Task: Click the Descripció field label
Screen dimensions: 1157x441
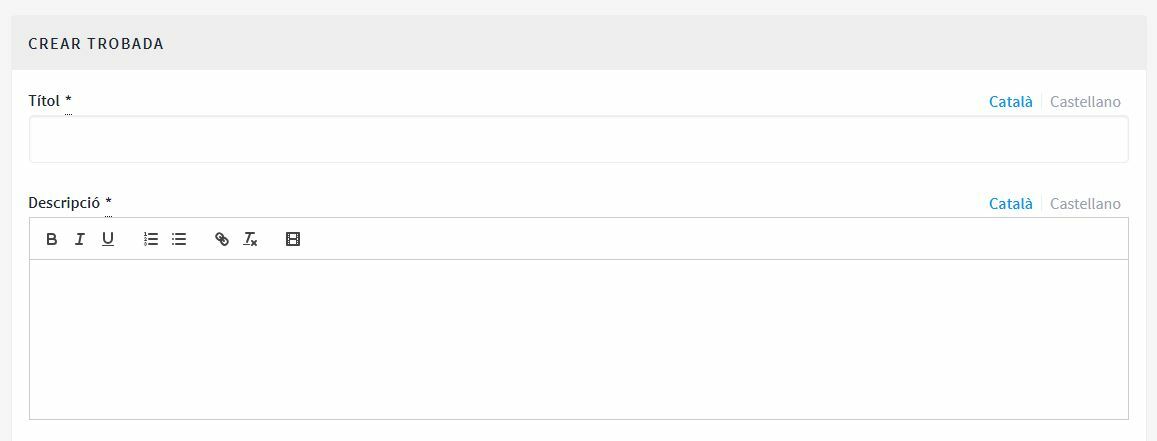Action: 64,203
